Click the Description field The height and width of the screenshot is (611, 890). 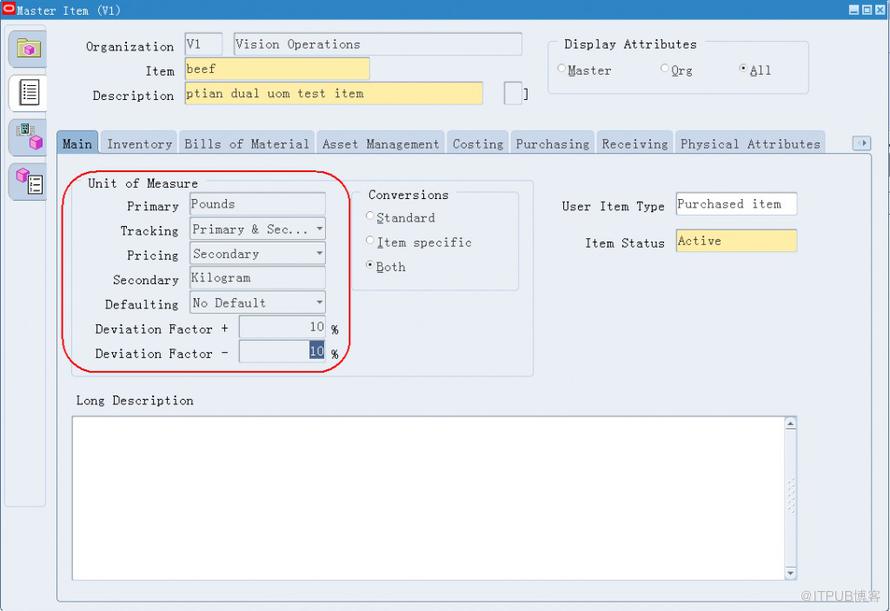tap(334, 93)
